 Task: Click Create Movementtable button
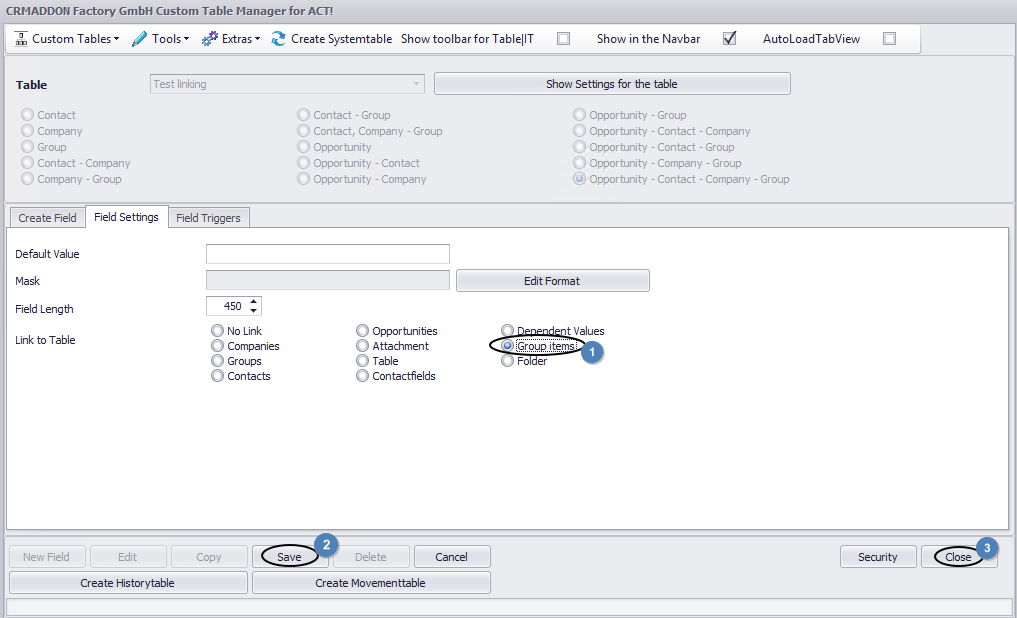[x=370, y=582]
